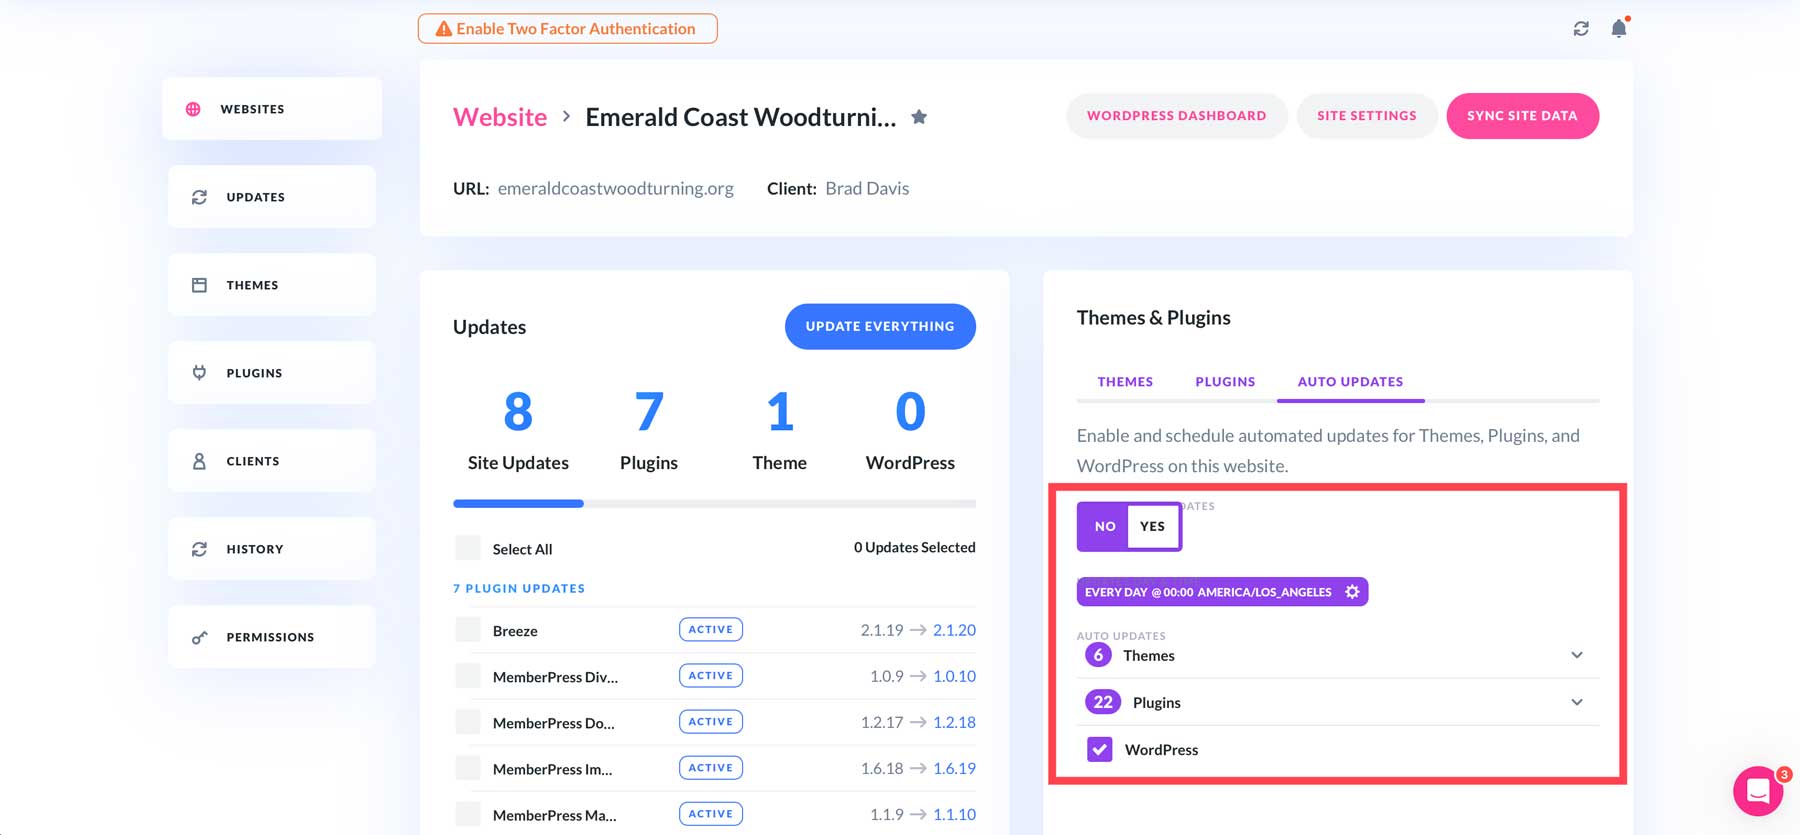
Task: Check the Select All checkbox
Action: 467,548
